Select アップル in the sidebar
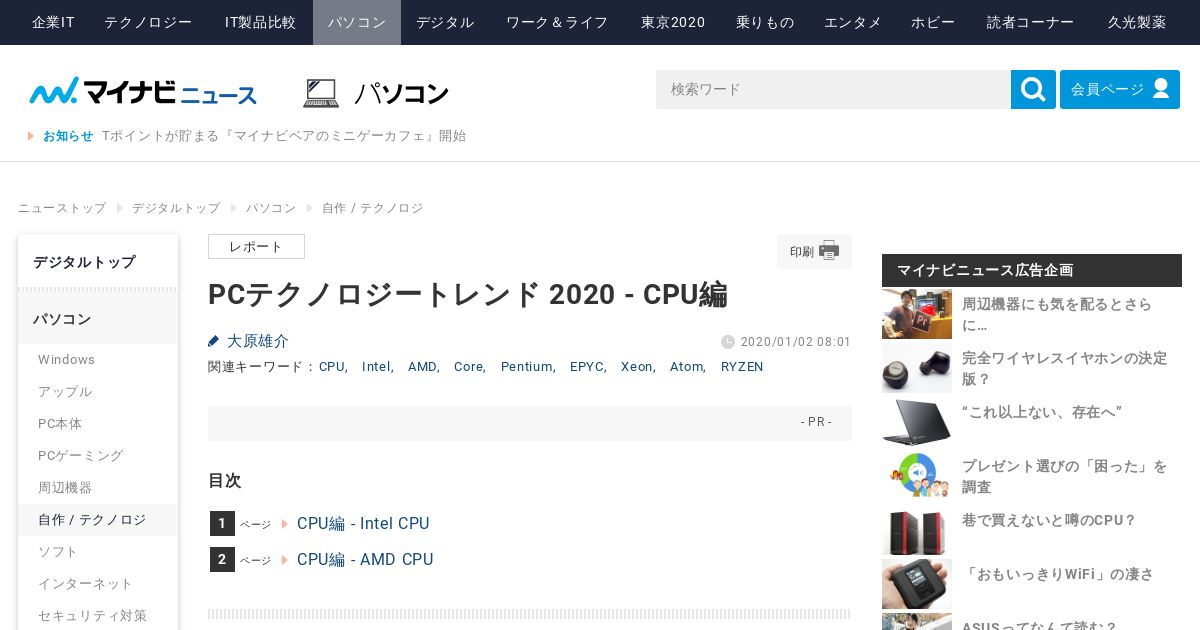This screenshot has width=1200, height=630. [98, 392]
